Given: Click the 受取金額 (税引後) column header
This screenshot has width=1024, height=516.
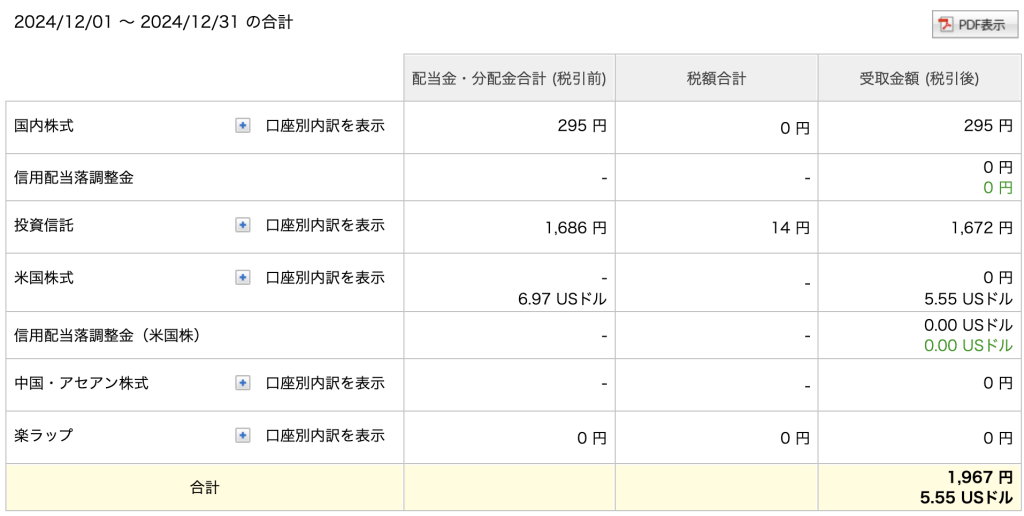Looking at the screenshot, I should [x=919, y=78].
